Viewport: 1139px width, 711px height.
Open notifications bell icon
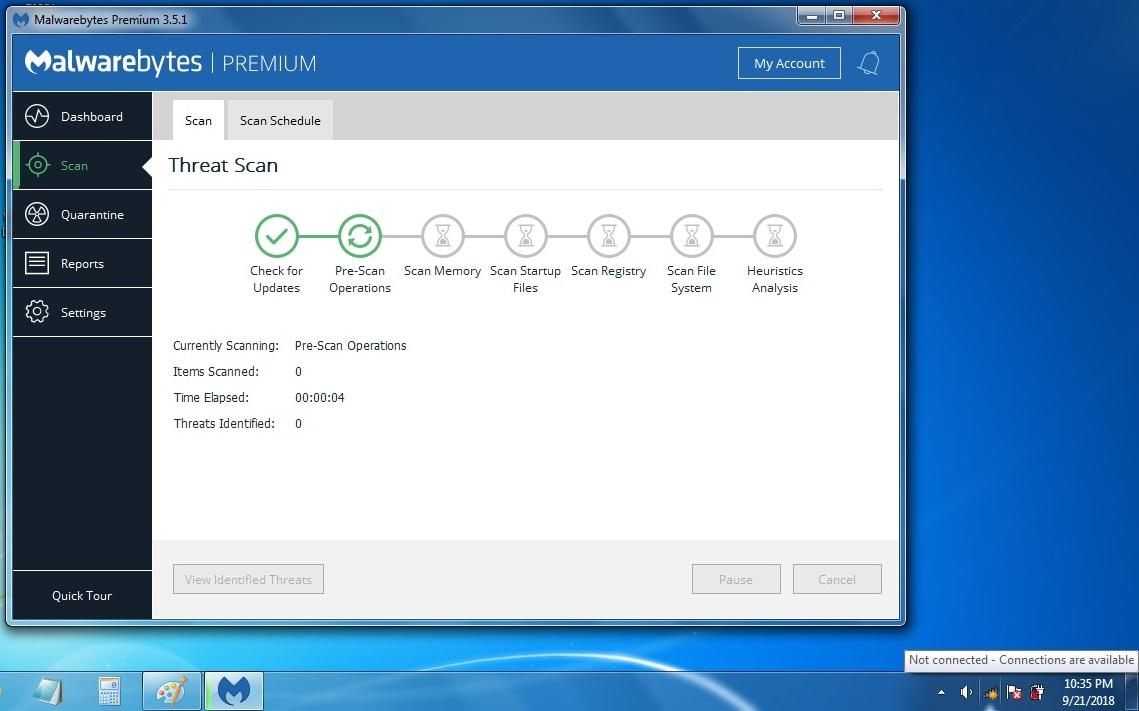(869, 63)
